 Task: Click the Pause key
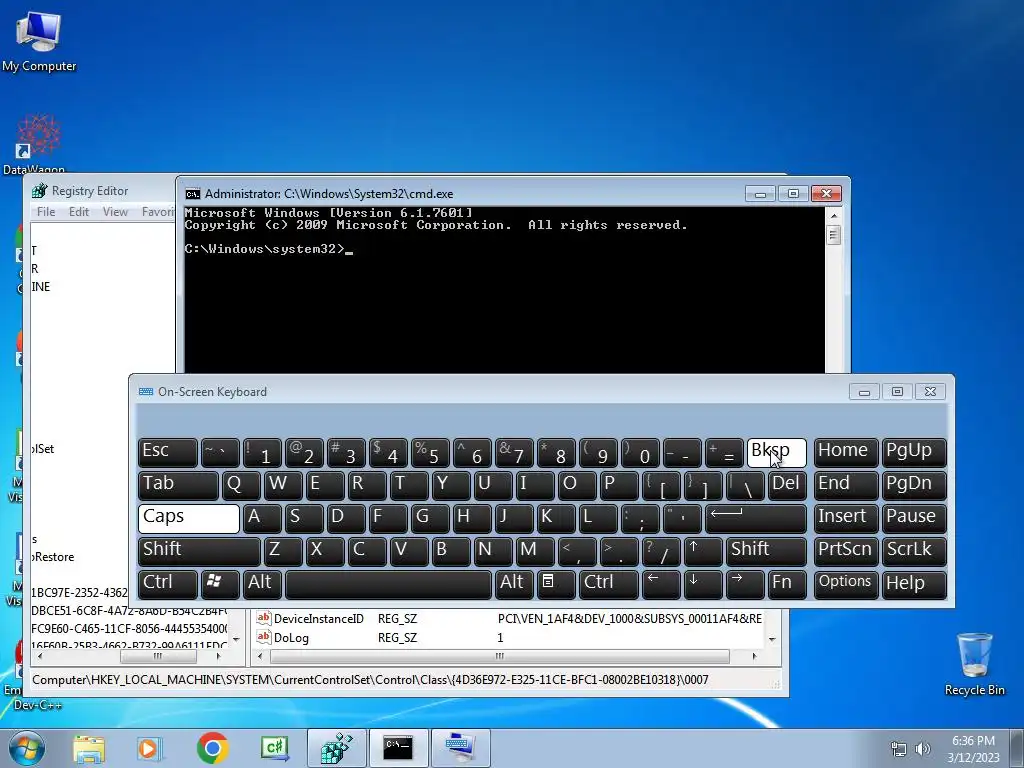point(914,519)
